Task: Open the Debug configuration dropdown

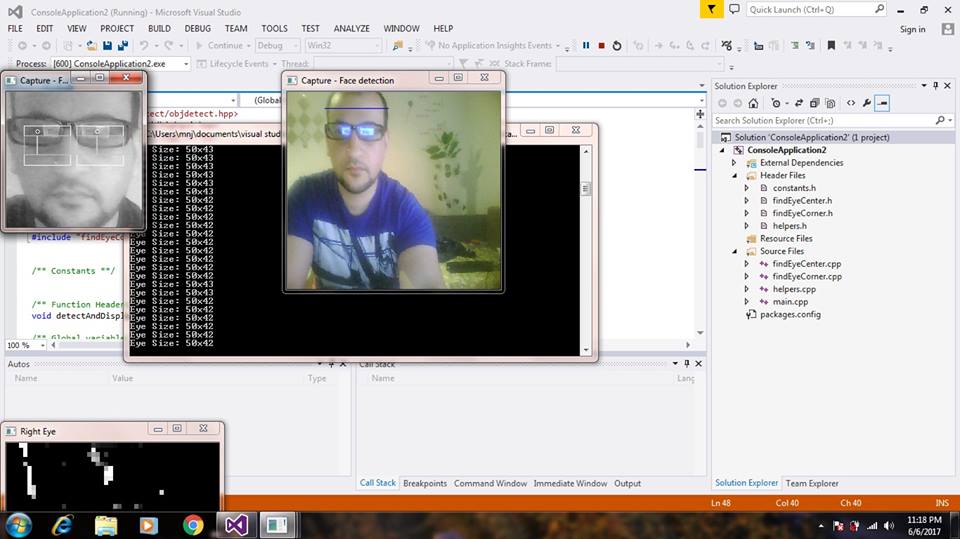Action: 278,45
